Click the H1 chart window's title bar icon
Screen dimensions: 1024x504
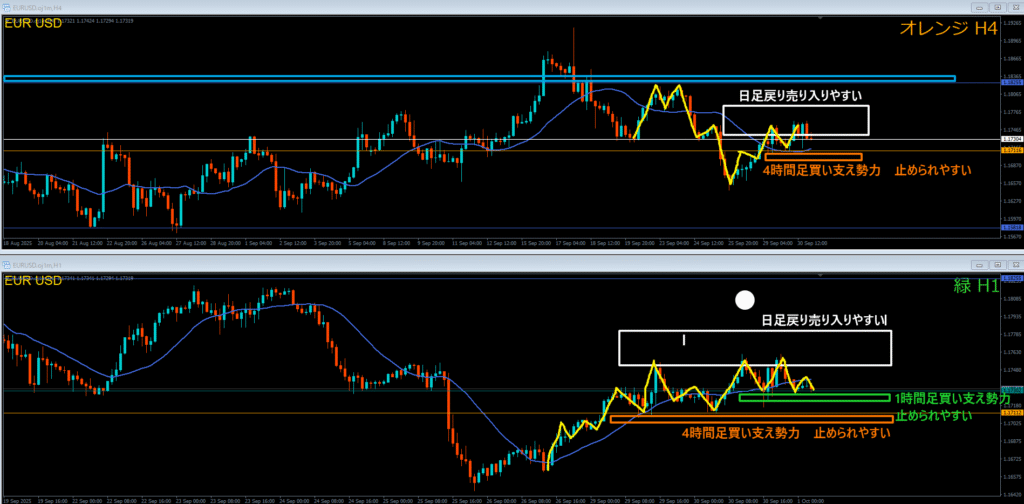click(7, 264)
